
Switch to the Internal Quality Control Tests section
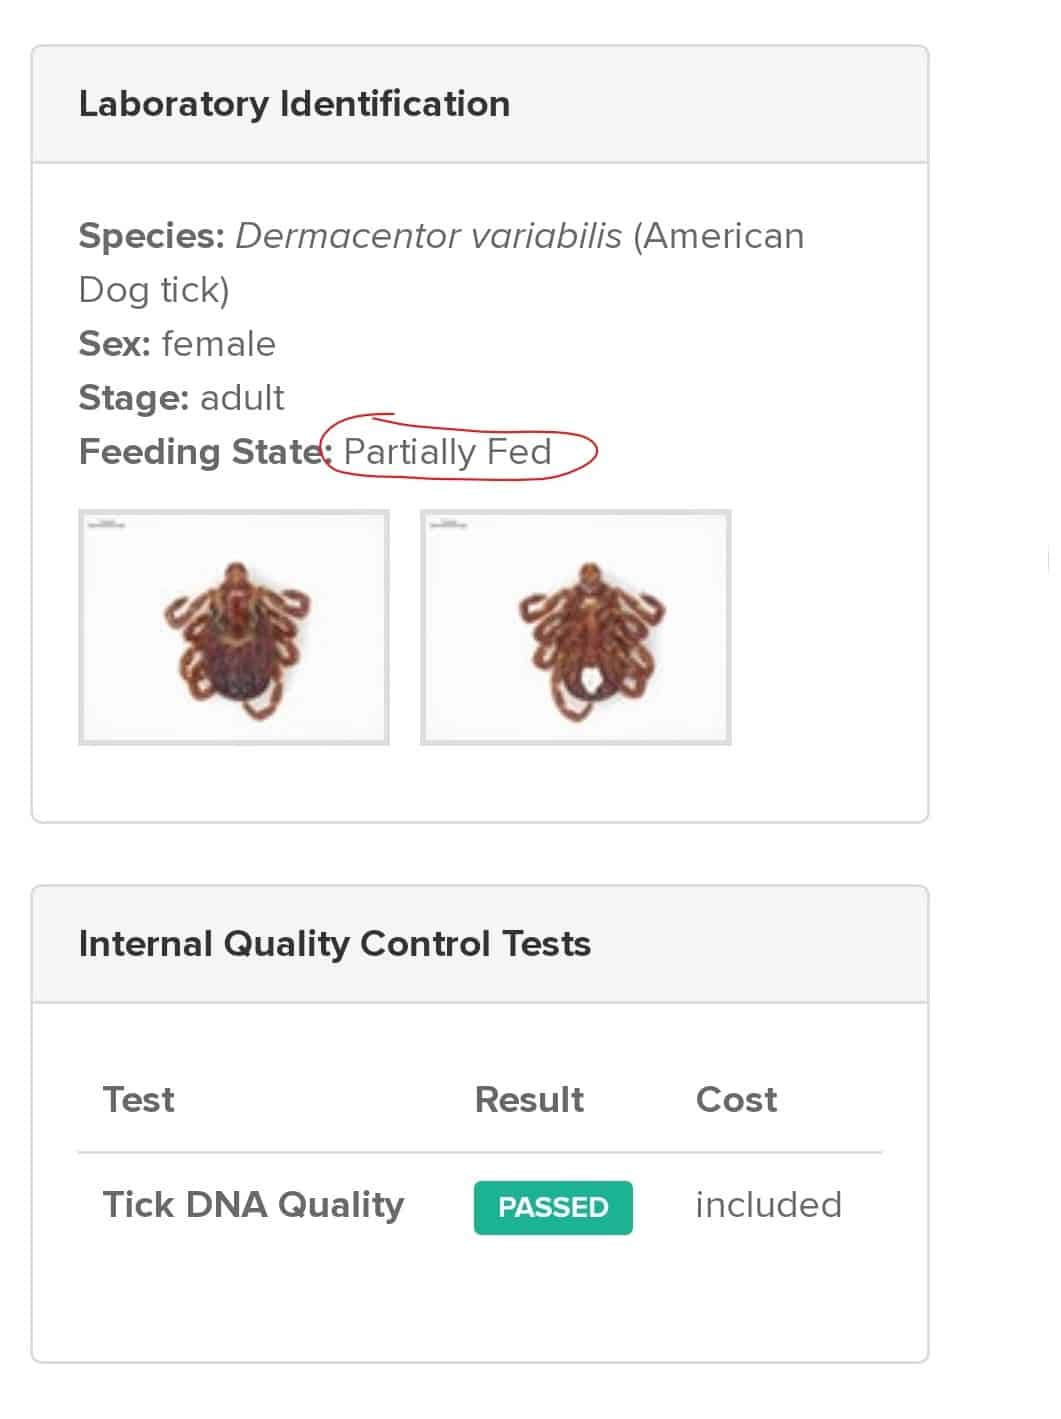(334, 941)
